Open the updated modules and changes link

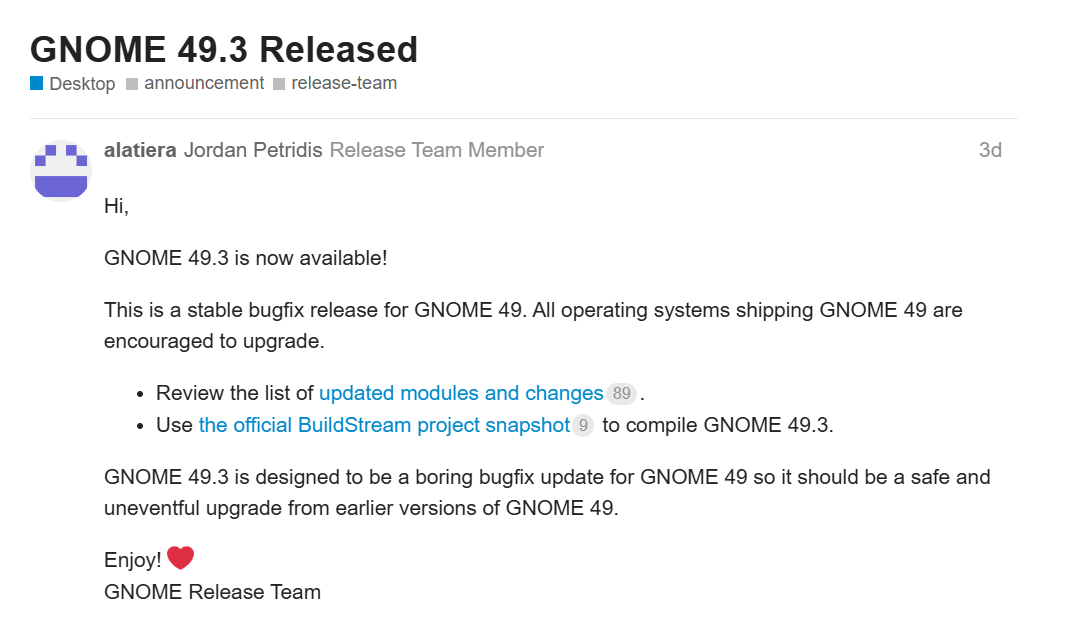point(461,393)
